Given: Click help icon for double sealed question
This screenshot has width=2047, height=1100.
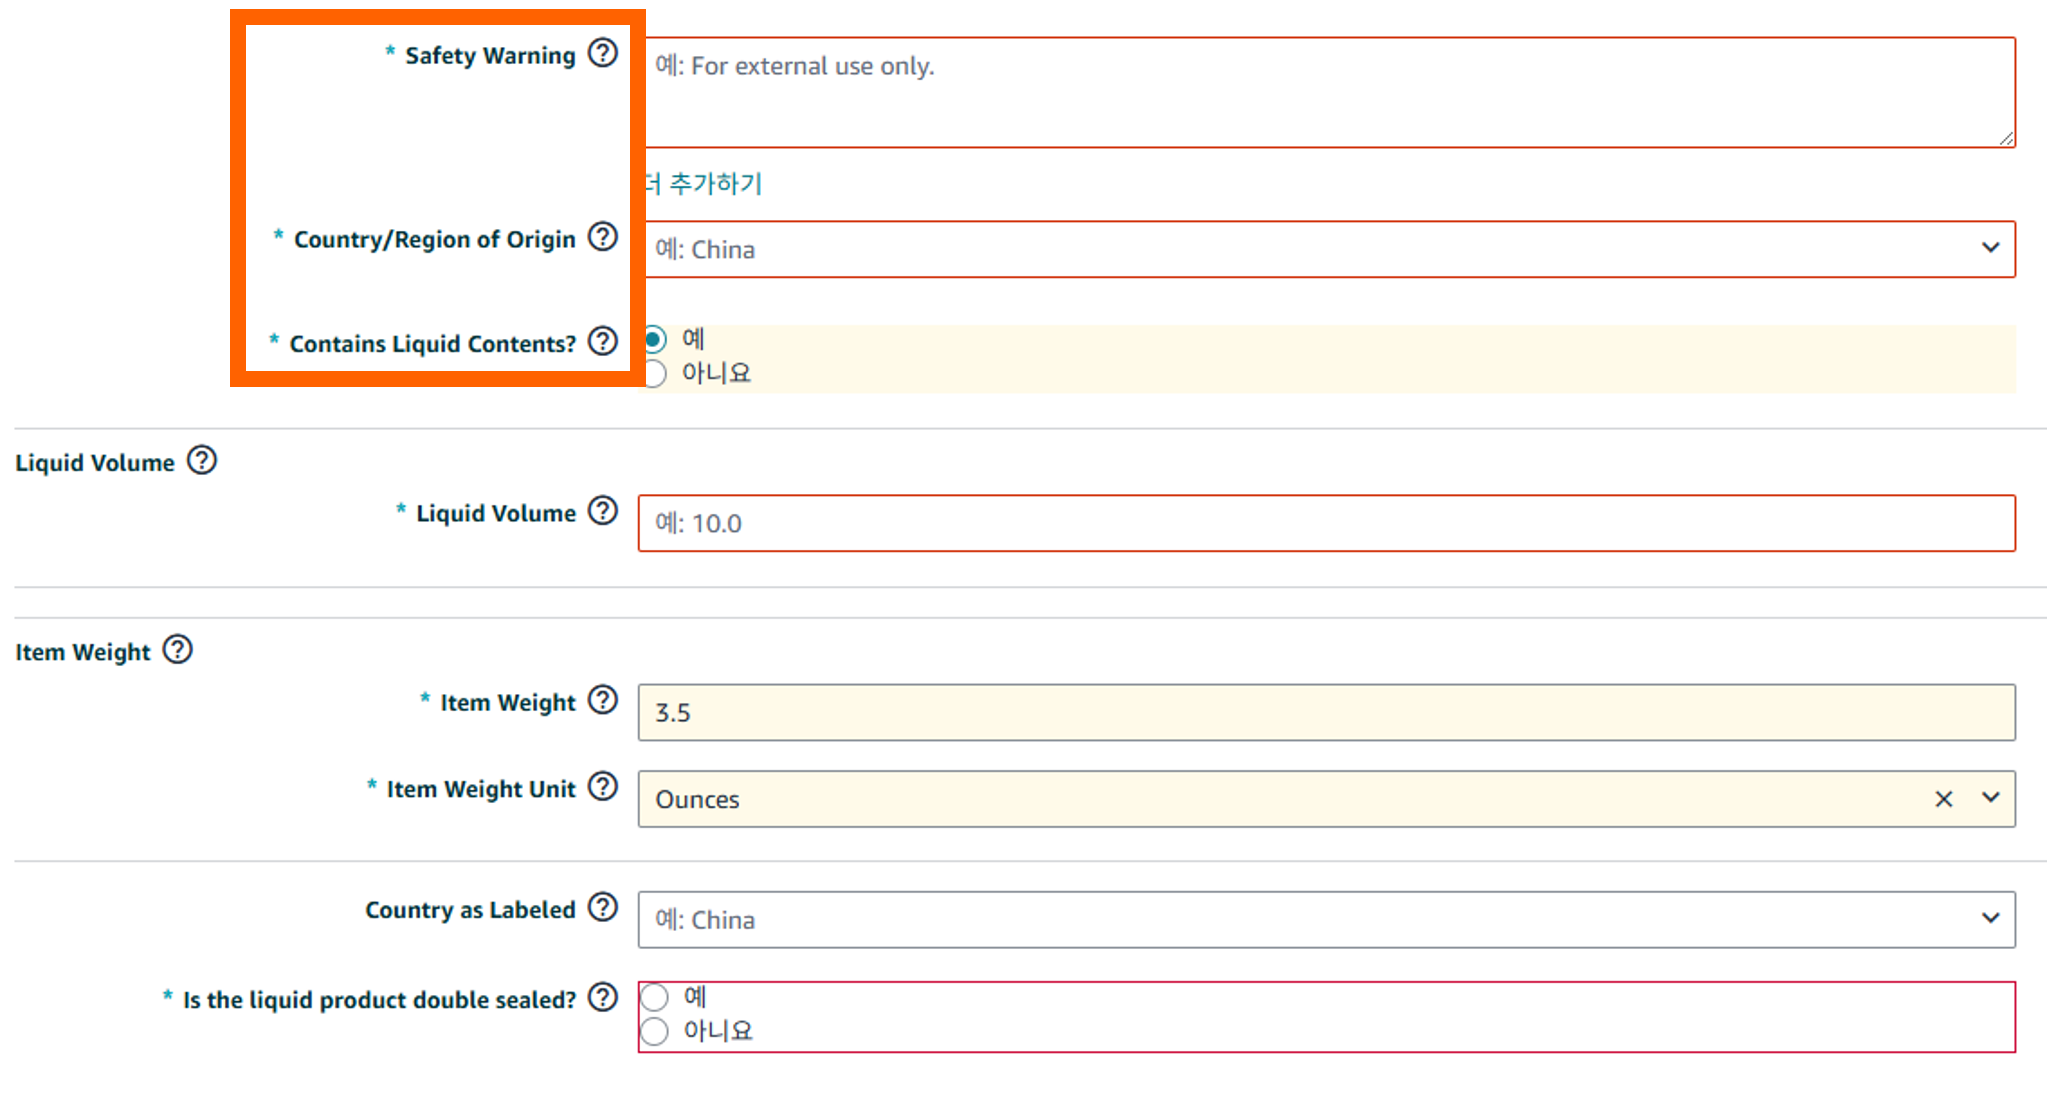Looking at the screenshot, I should pos(602,998).
